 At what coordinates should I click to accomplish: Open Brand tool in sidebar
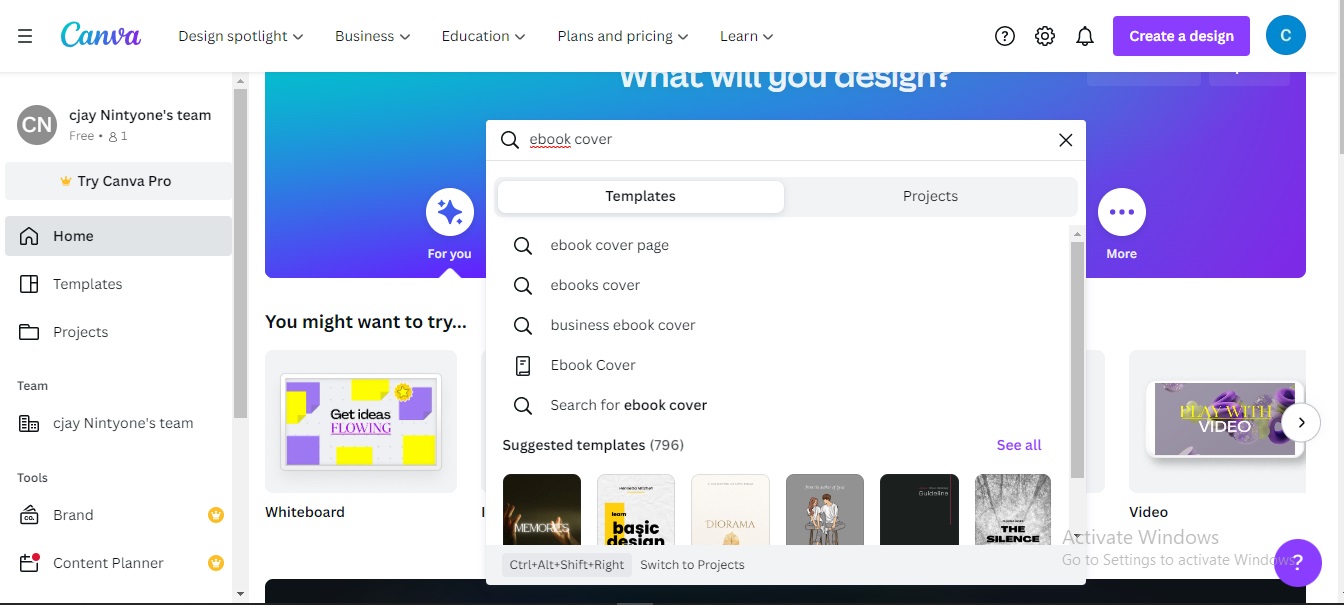tap(118, 515)
